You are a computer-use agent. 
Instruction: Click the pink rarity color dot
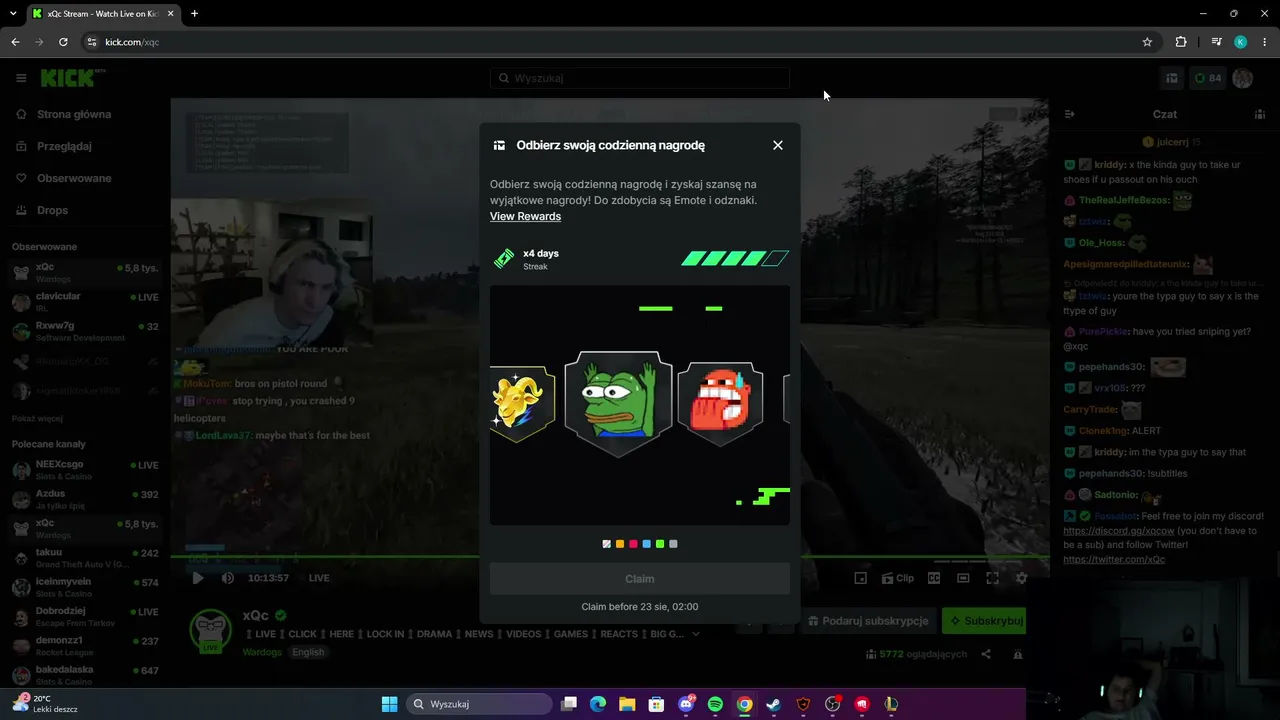click(x=633, y=544)
